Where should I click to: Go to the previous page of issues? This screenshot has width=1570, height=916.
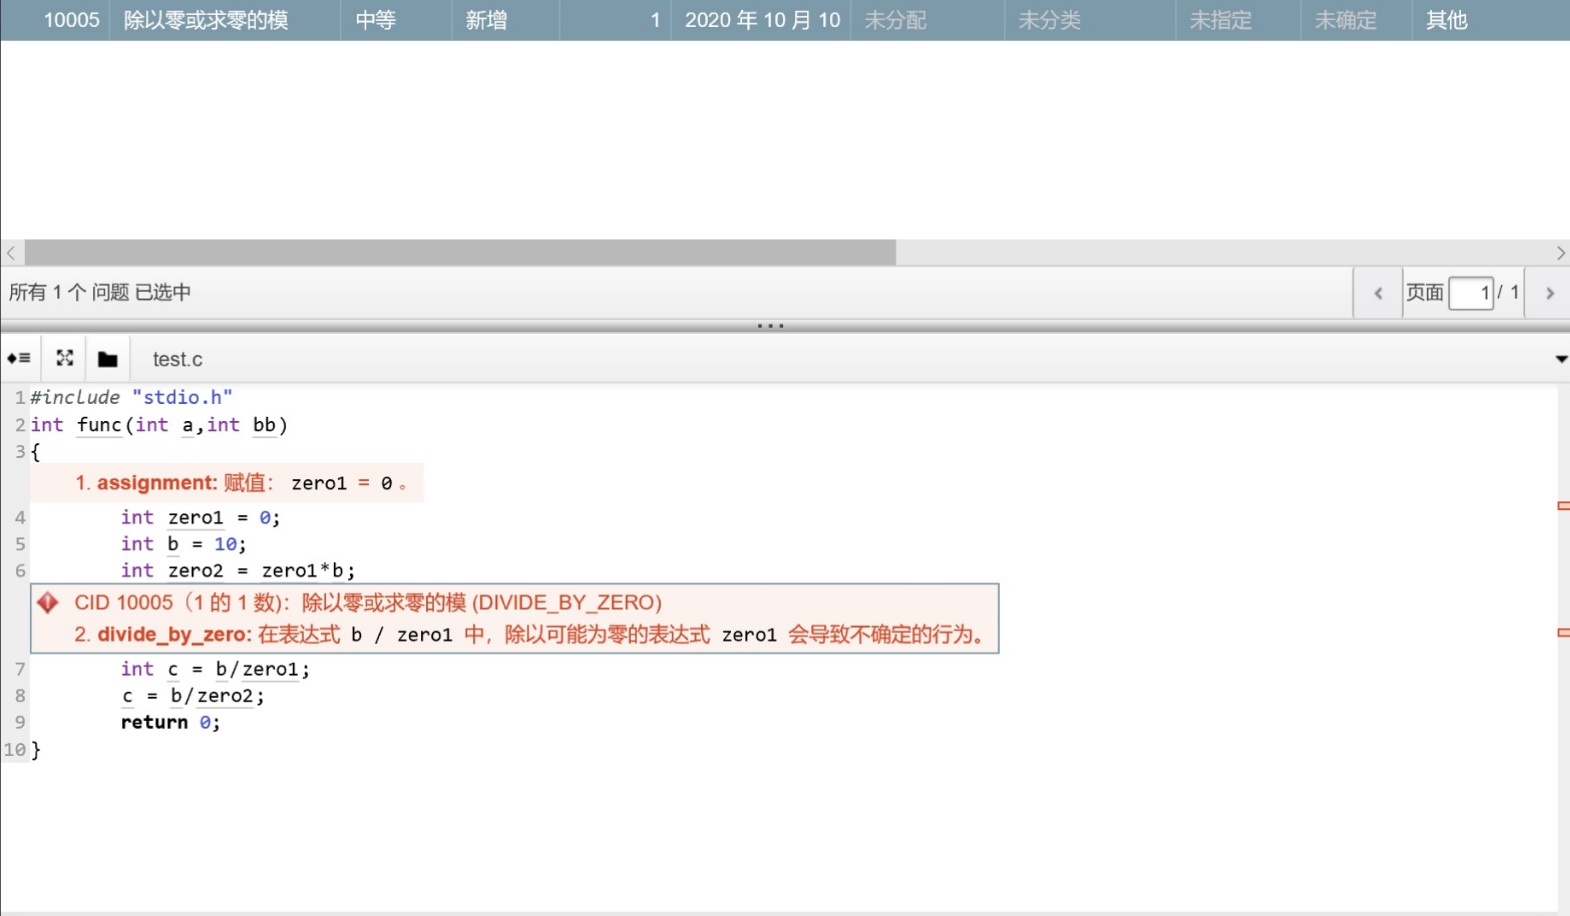point(1378,293)
